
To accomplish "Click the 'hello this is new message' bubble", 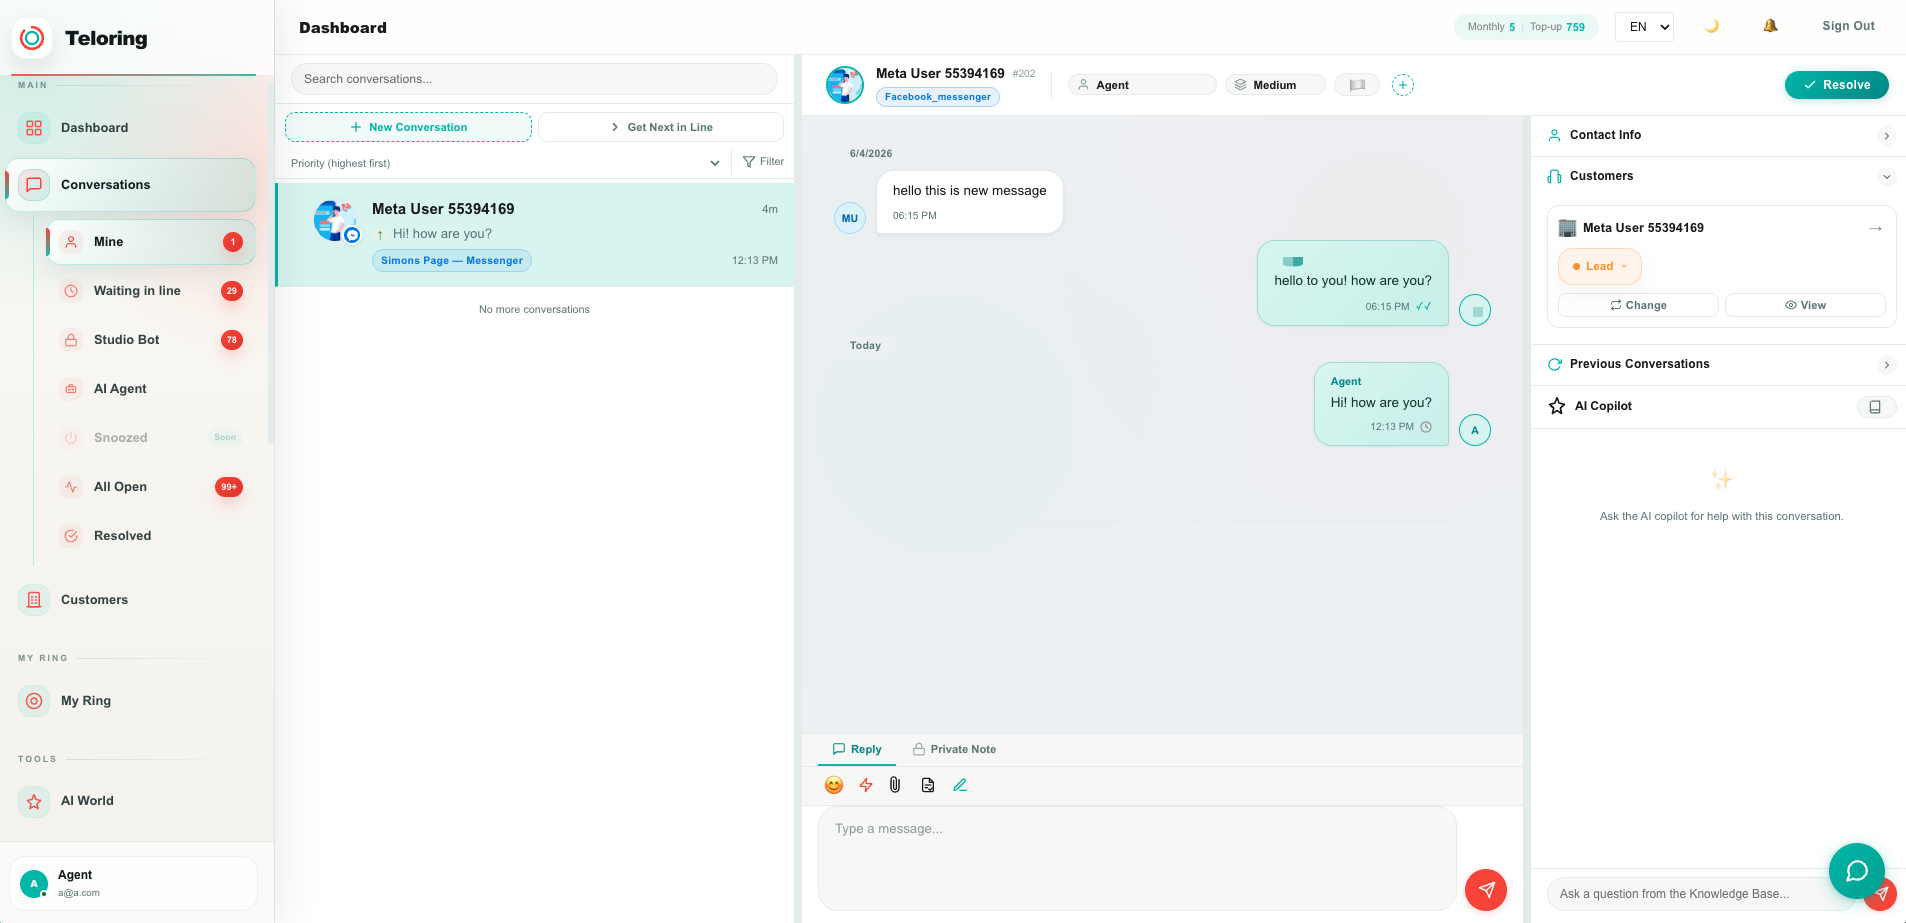I will pos(970,202).
